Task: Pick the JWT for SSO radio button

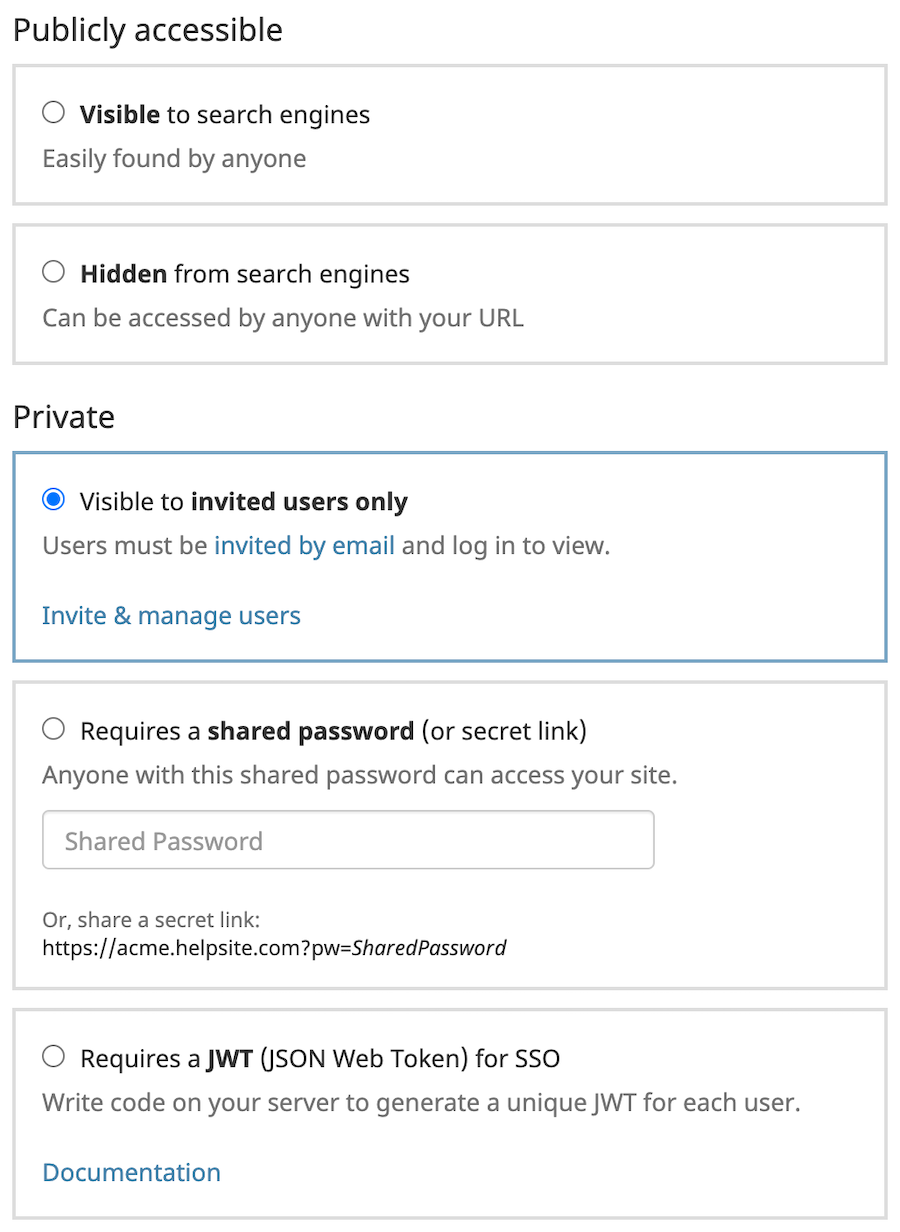Action: click(x=53, y=1057)
